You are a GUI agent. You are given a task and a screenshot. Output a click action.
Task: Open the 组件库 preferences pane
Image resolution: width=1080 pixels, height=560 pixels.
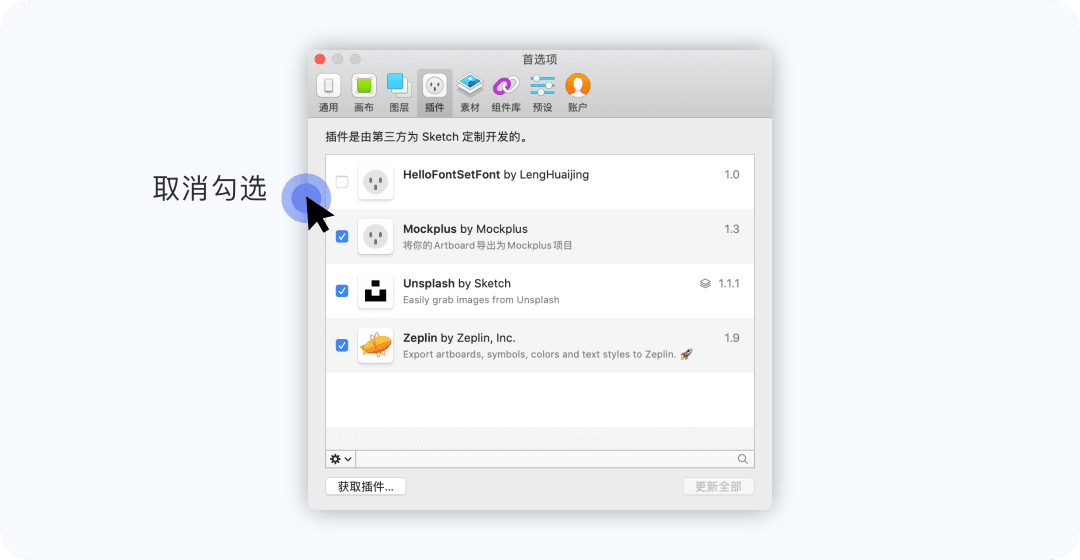click(x=506, y=92)
